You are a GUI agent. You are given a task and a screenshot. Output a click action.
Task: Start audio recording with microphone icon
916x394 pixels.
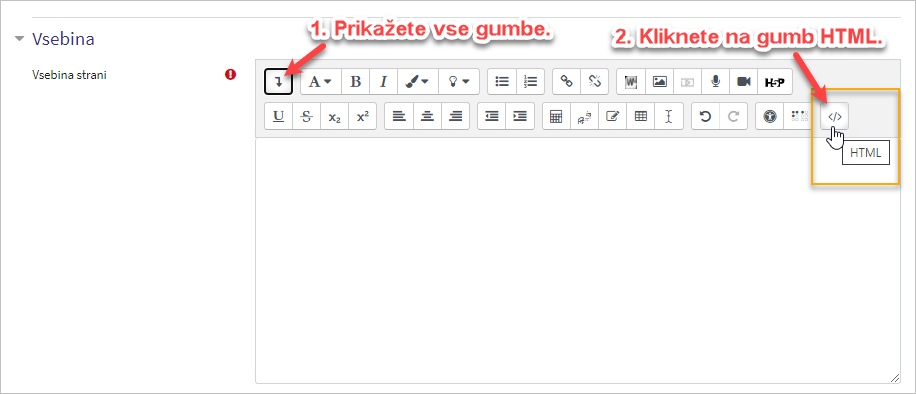[x=715, y=81]
